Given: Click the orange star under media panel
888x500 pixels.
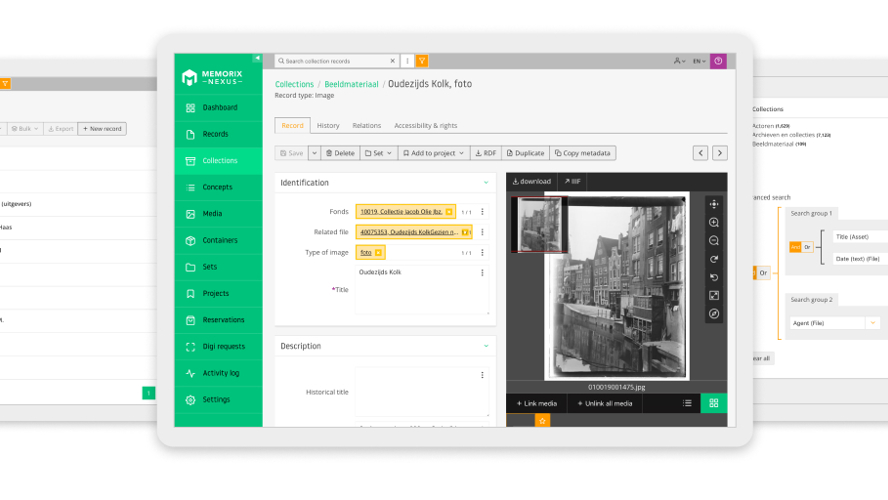Looking at the screenshot, I should click(x=543, y=421).
